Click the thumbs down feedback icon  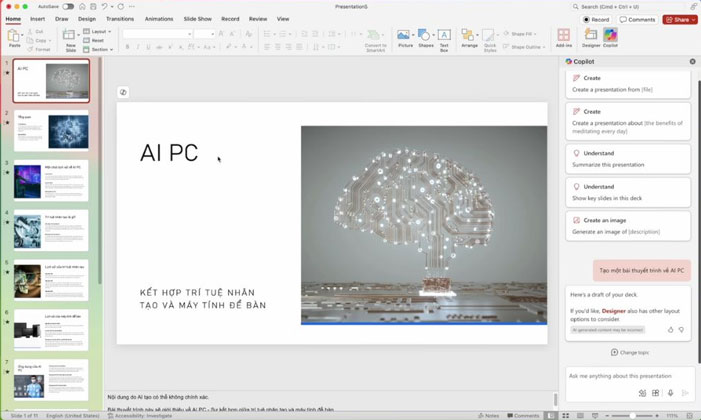[681, 329]
